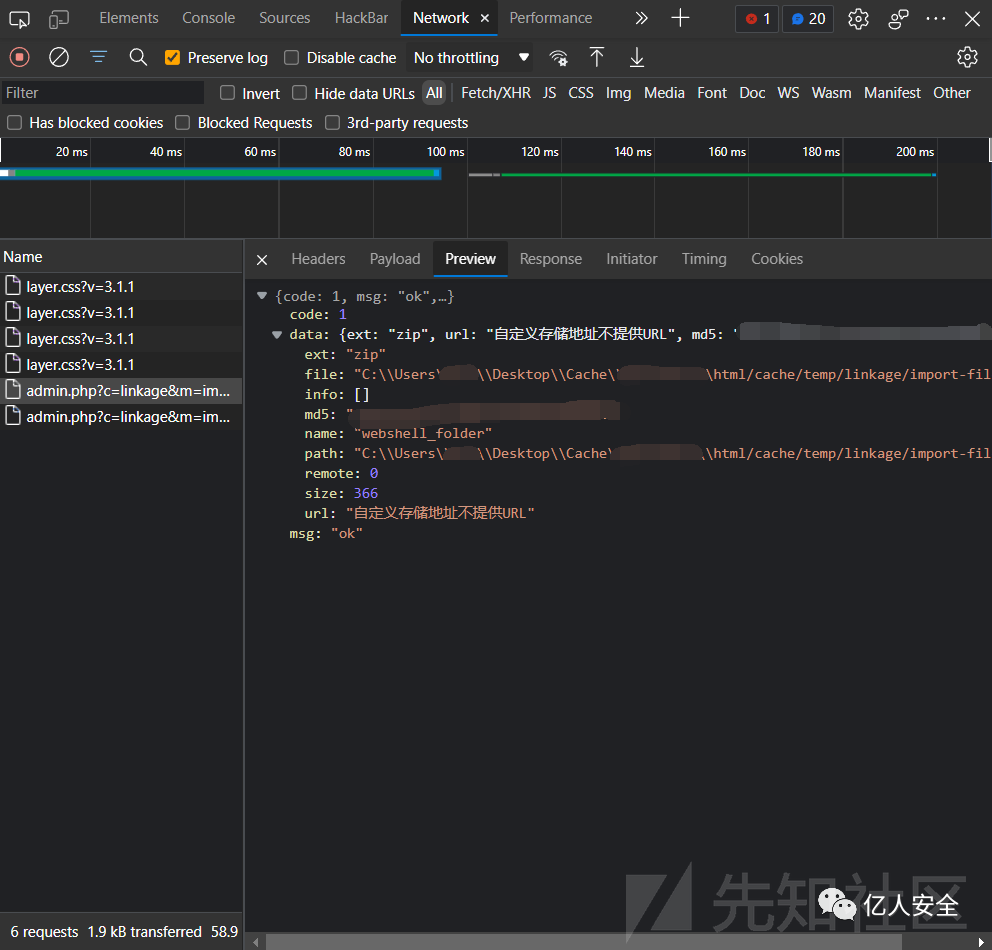The height and width of the screenshot is (950, 992).
Task: Open the No throttling dropdown
Action: (x=471, y=58)
